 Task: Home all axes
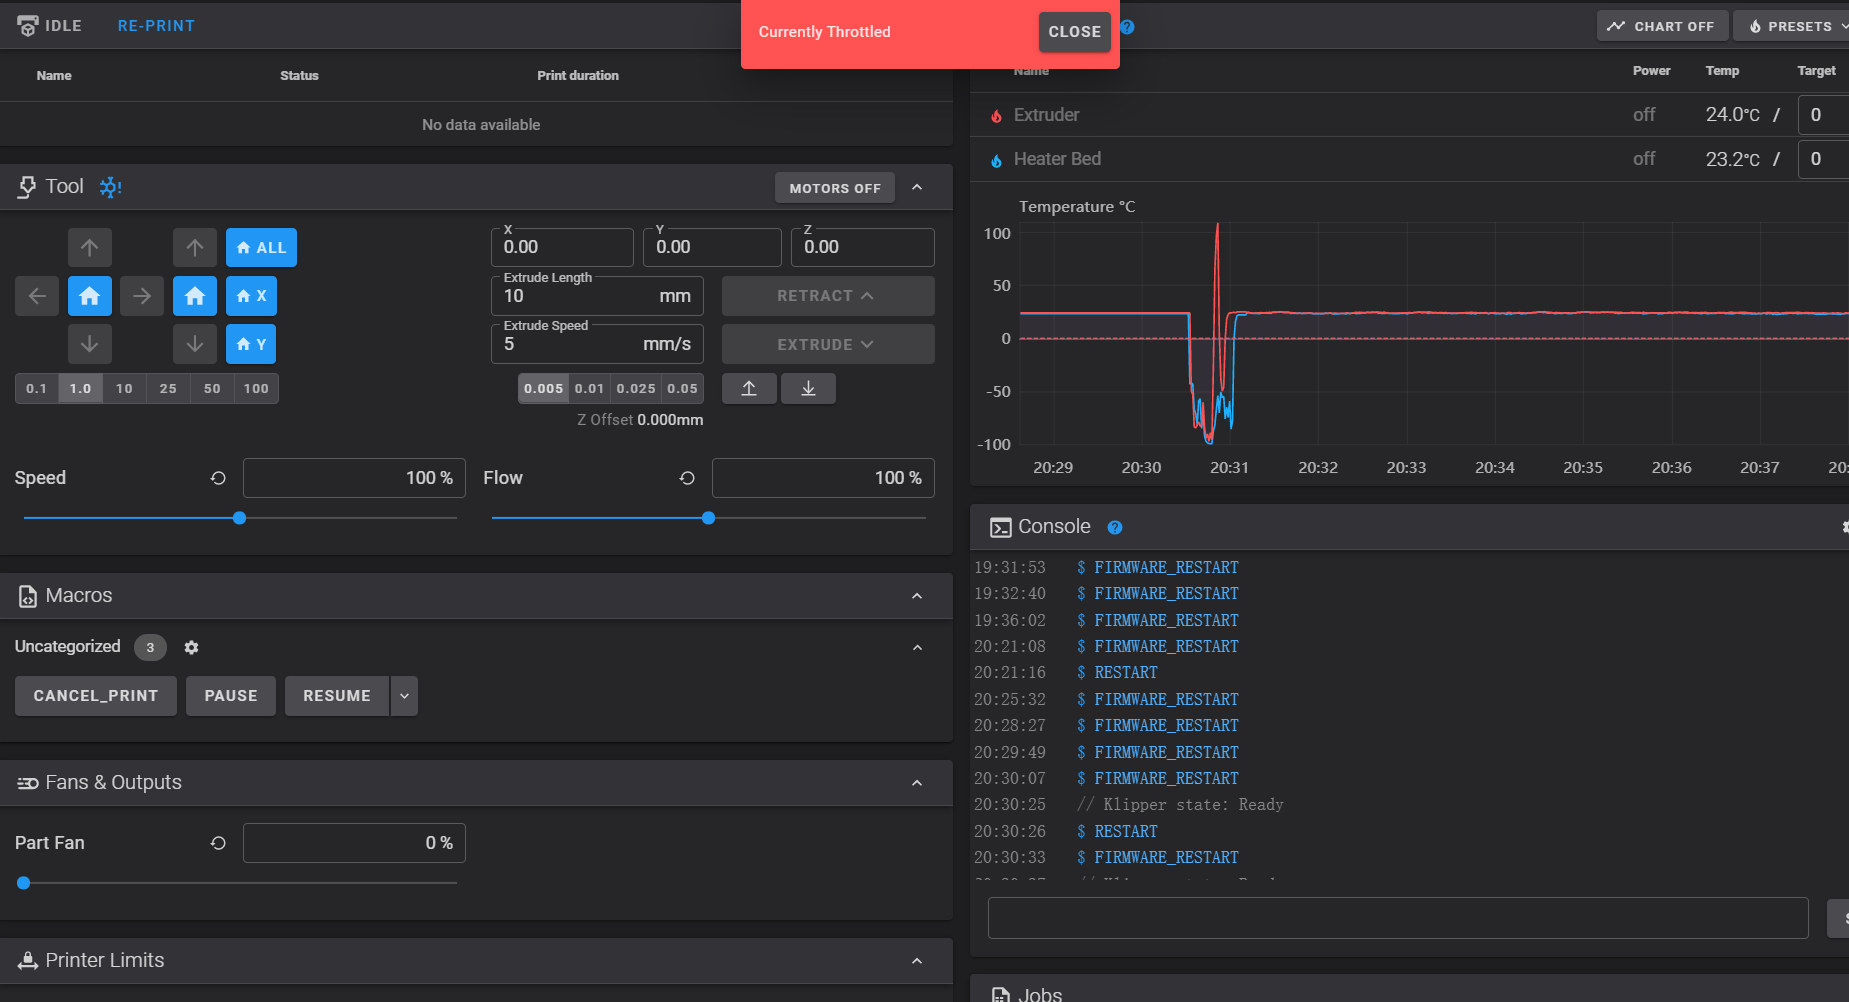click(x=261, y=248)
